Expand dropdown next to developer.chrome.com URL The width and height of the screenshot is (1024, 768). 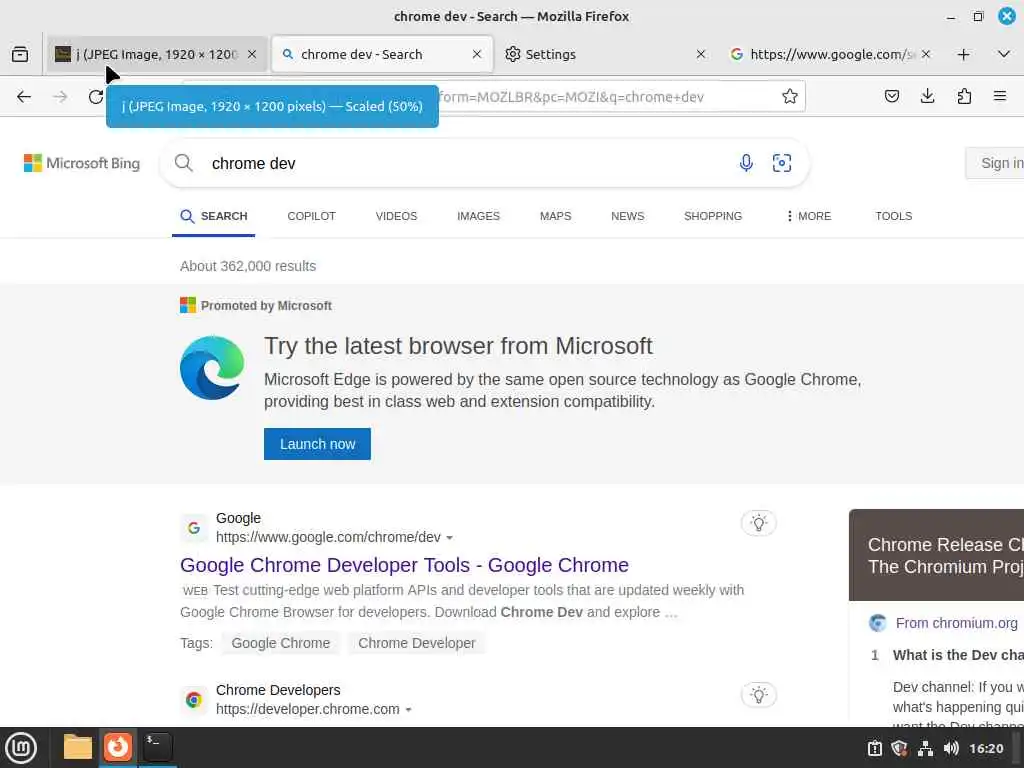click(x=408, y=710)
